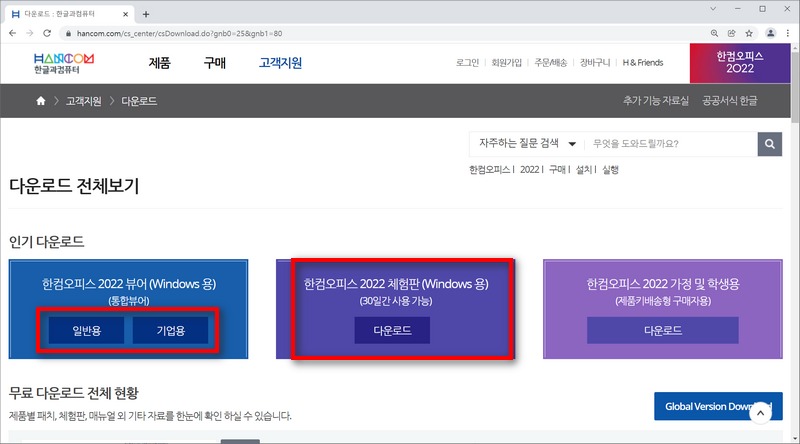Viewport: 800px width, 444px height.
Task: Click the lock icon in the address bar
Action: (68, 33)
